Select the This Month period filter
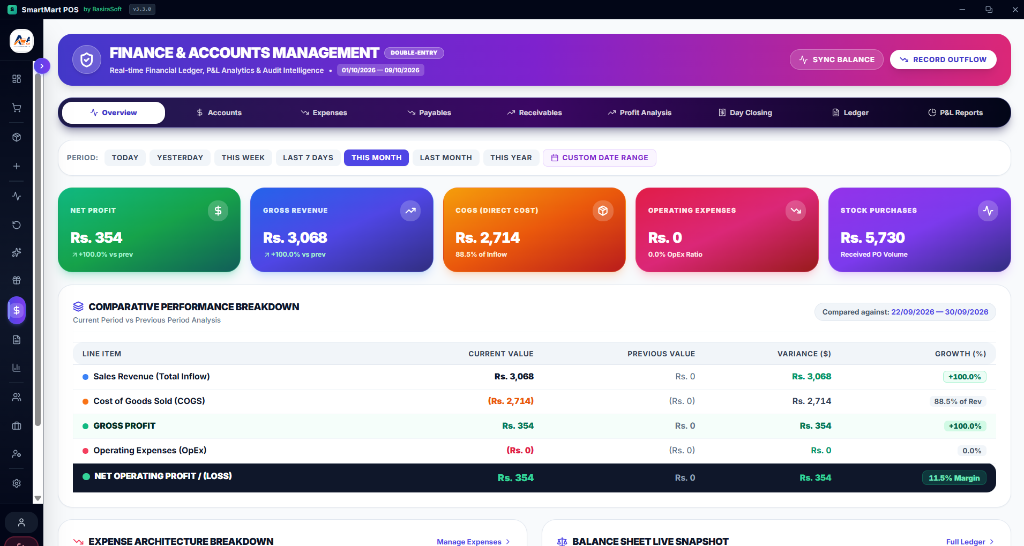This screenshot has height=546, width=1024. click(x=376, y=157)
